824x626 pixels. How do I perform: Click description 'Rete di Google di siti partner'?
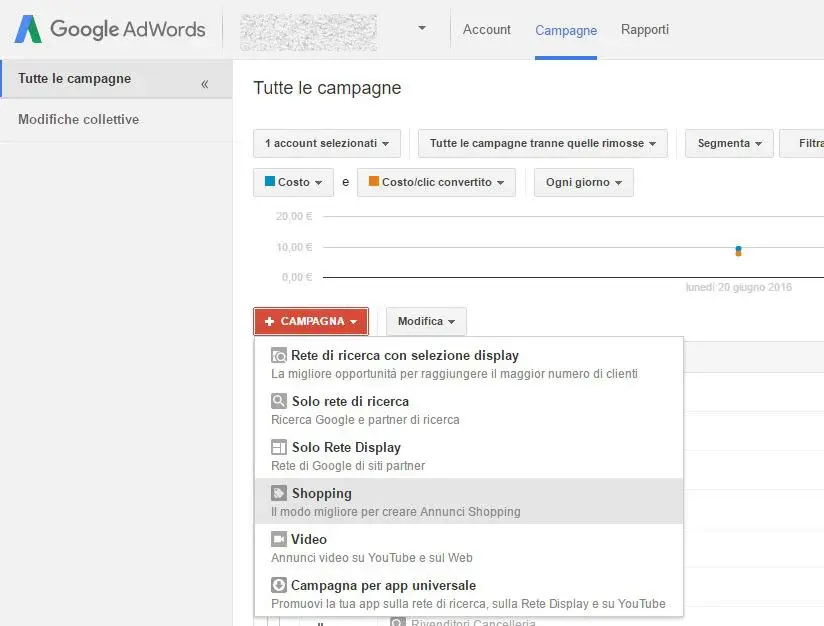point(348,466)
